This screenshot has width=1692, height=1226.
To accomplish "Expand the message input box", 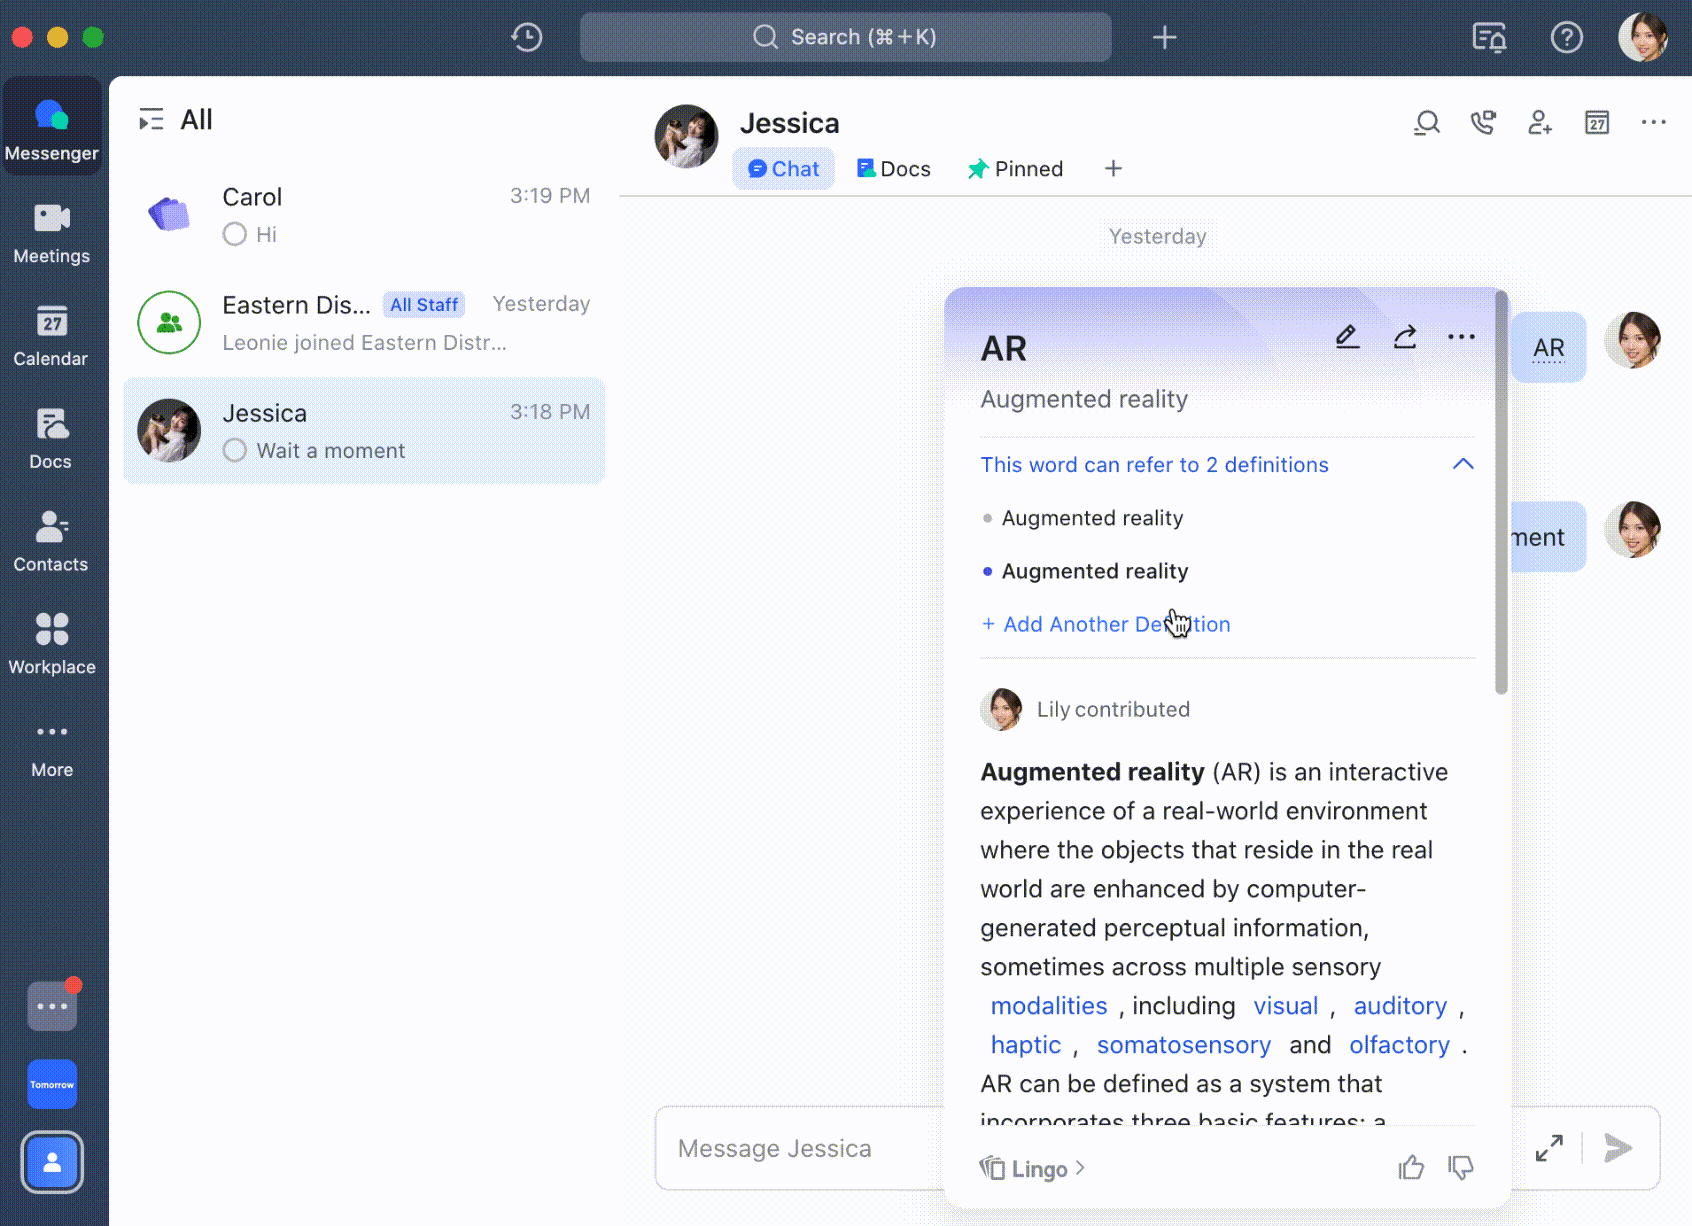I will [1549, 1148].
